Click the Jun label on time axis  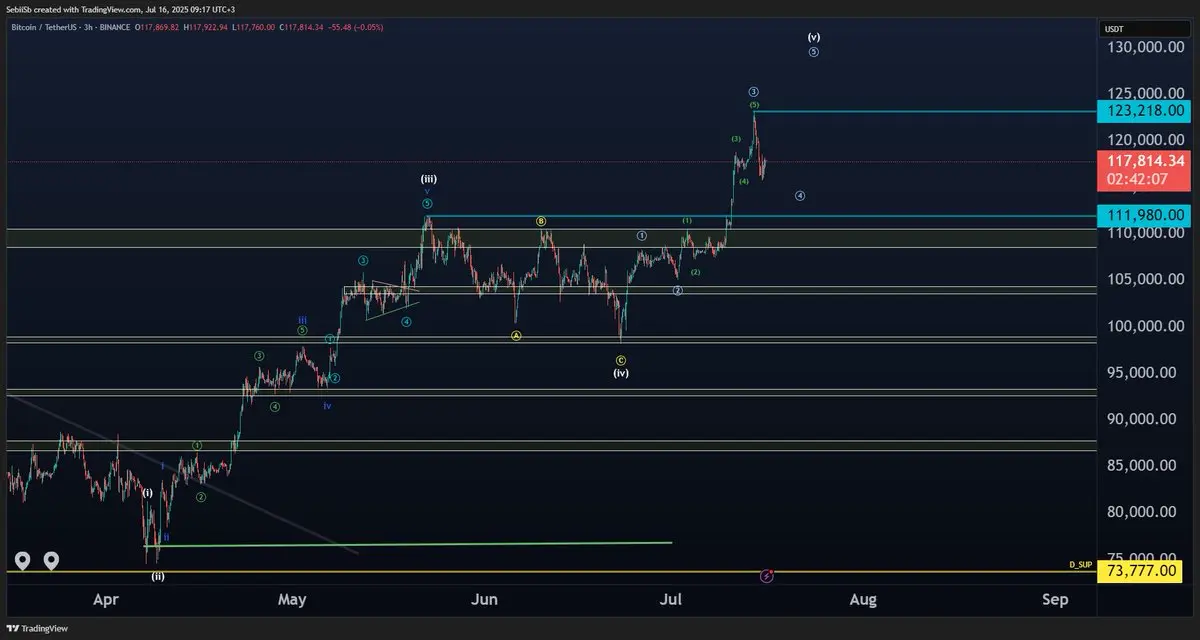click(x=484, y=599)
